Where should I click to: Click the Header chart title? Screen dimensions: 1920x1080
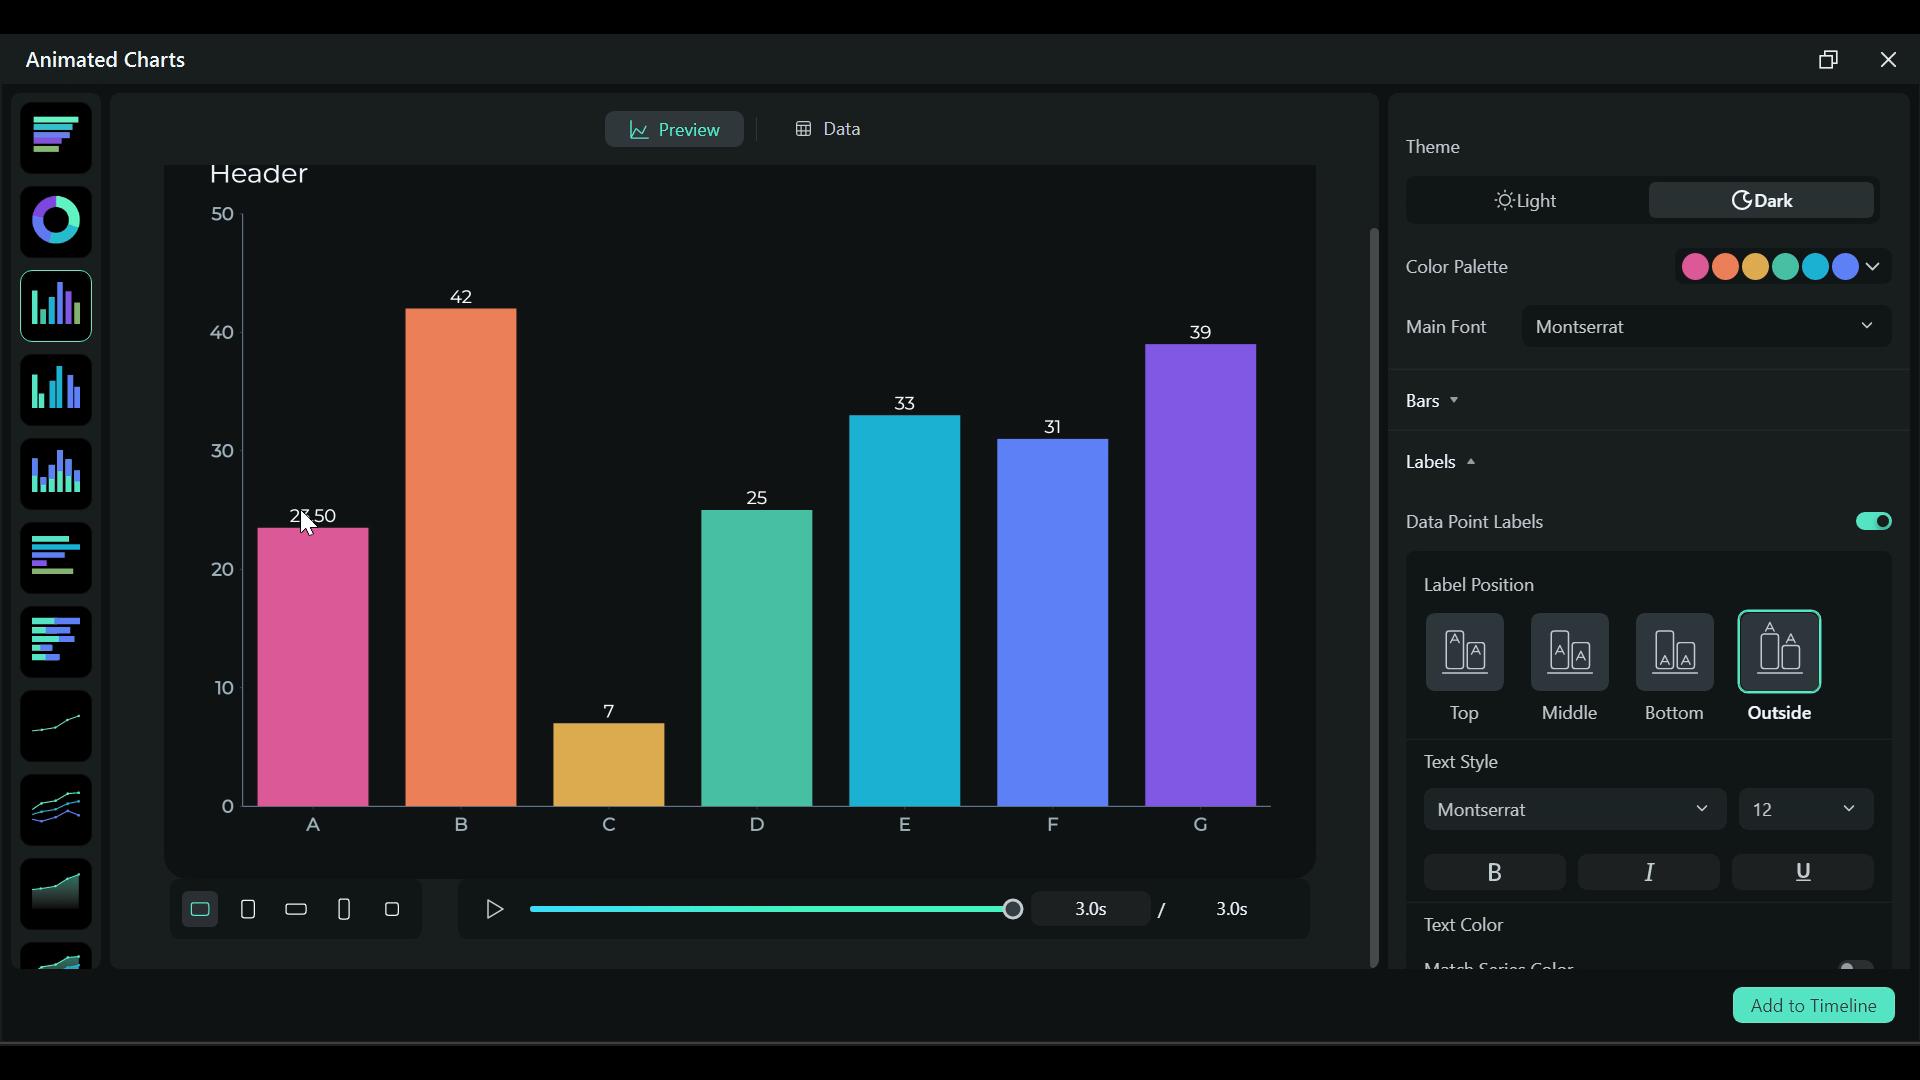click(258, 174)
